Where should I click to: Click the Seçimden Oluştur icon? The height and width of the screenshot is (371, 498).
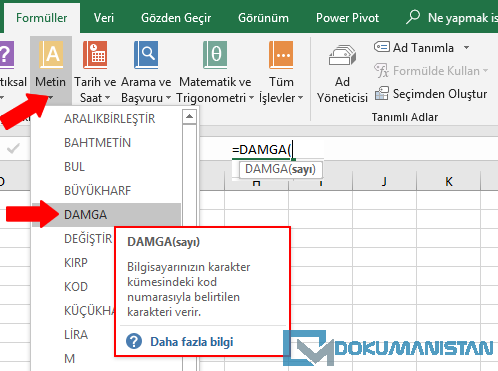click(x=382, y=94)
